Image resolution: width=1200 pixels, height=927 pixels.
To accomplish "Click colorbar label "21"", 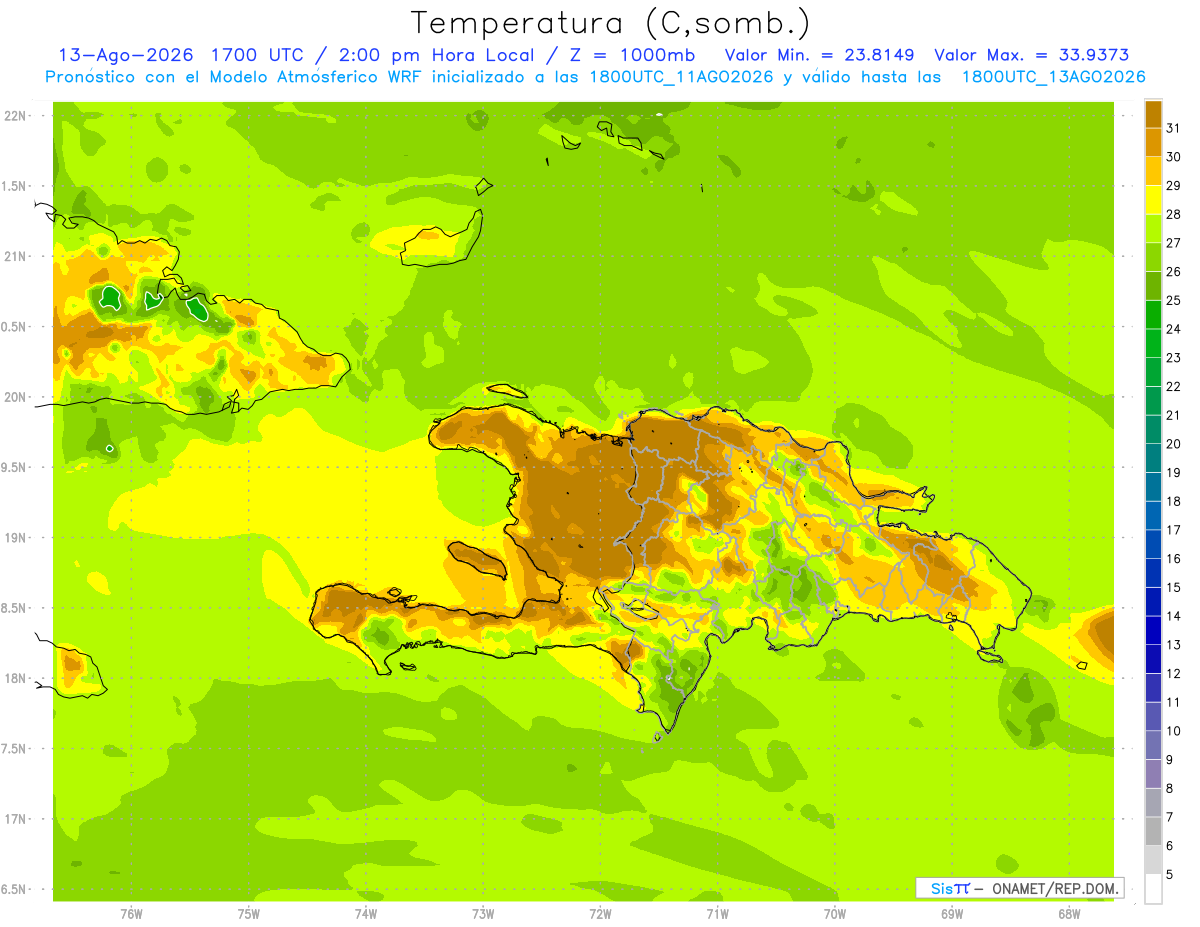I will tap(1173, 414).
